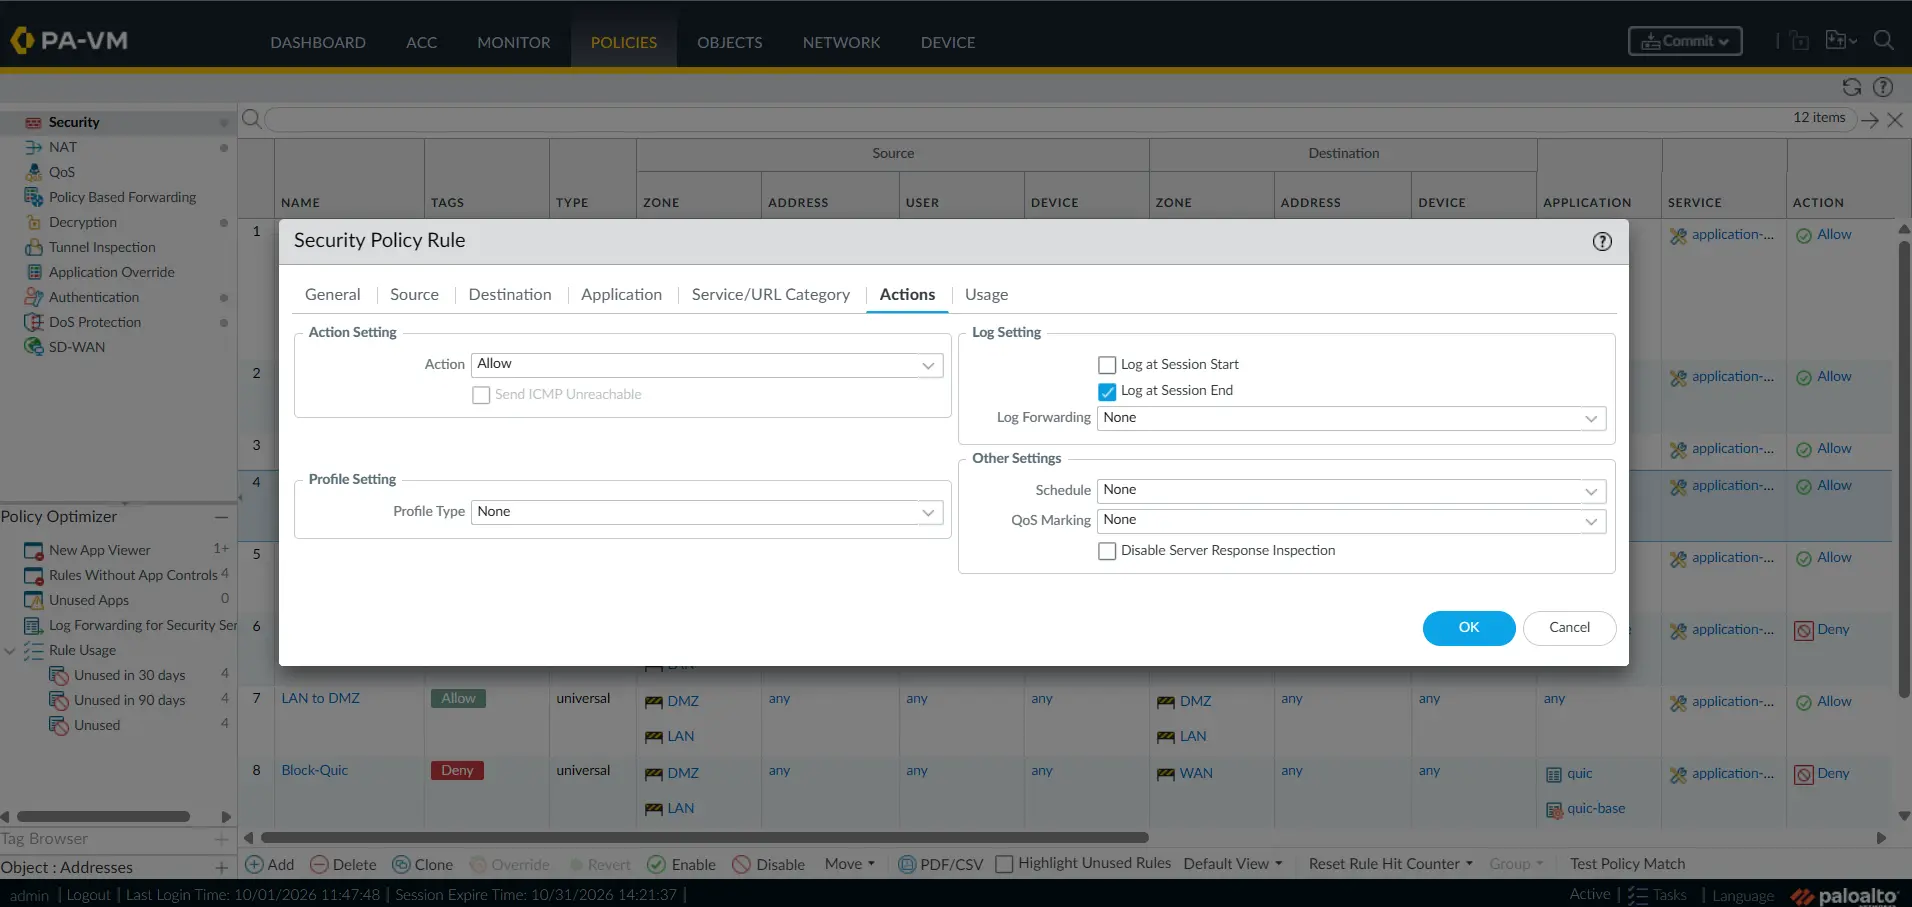Viewport: 1912px width, 907px height.
Task: Export rules with PDF/CSV icon
Action: pos(907,864)
